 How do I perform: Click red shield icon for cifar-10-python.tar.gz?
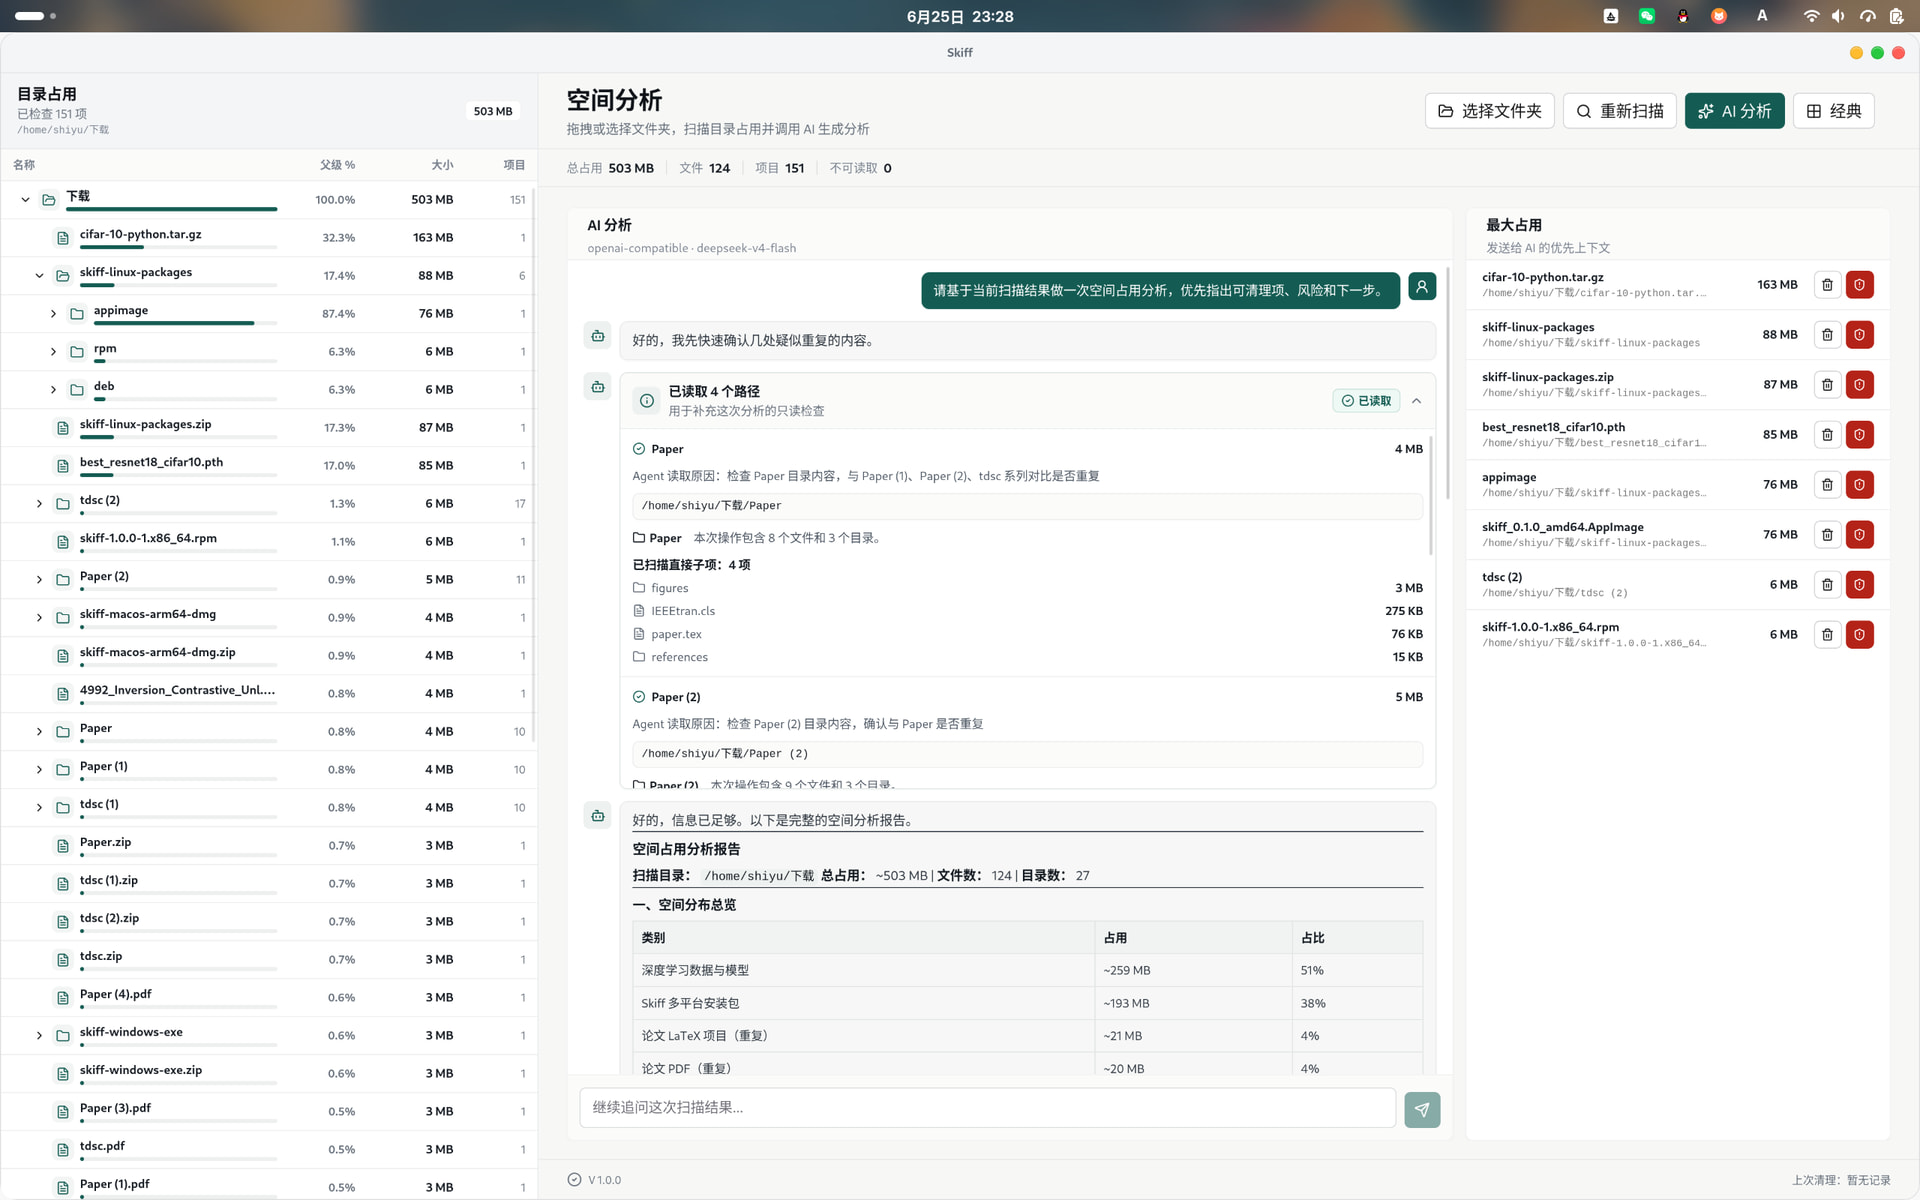click(x=1859, y=285)
